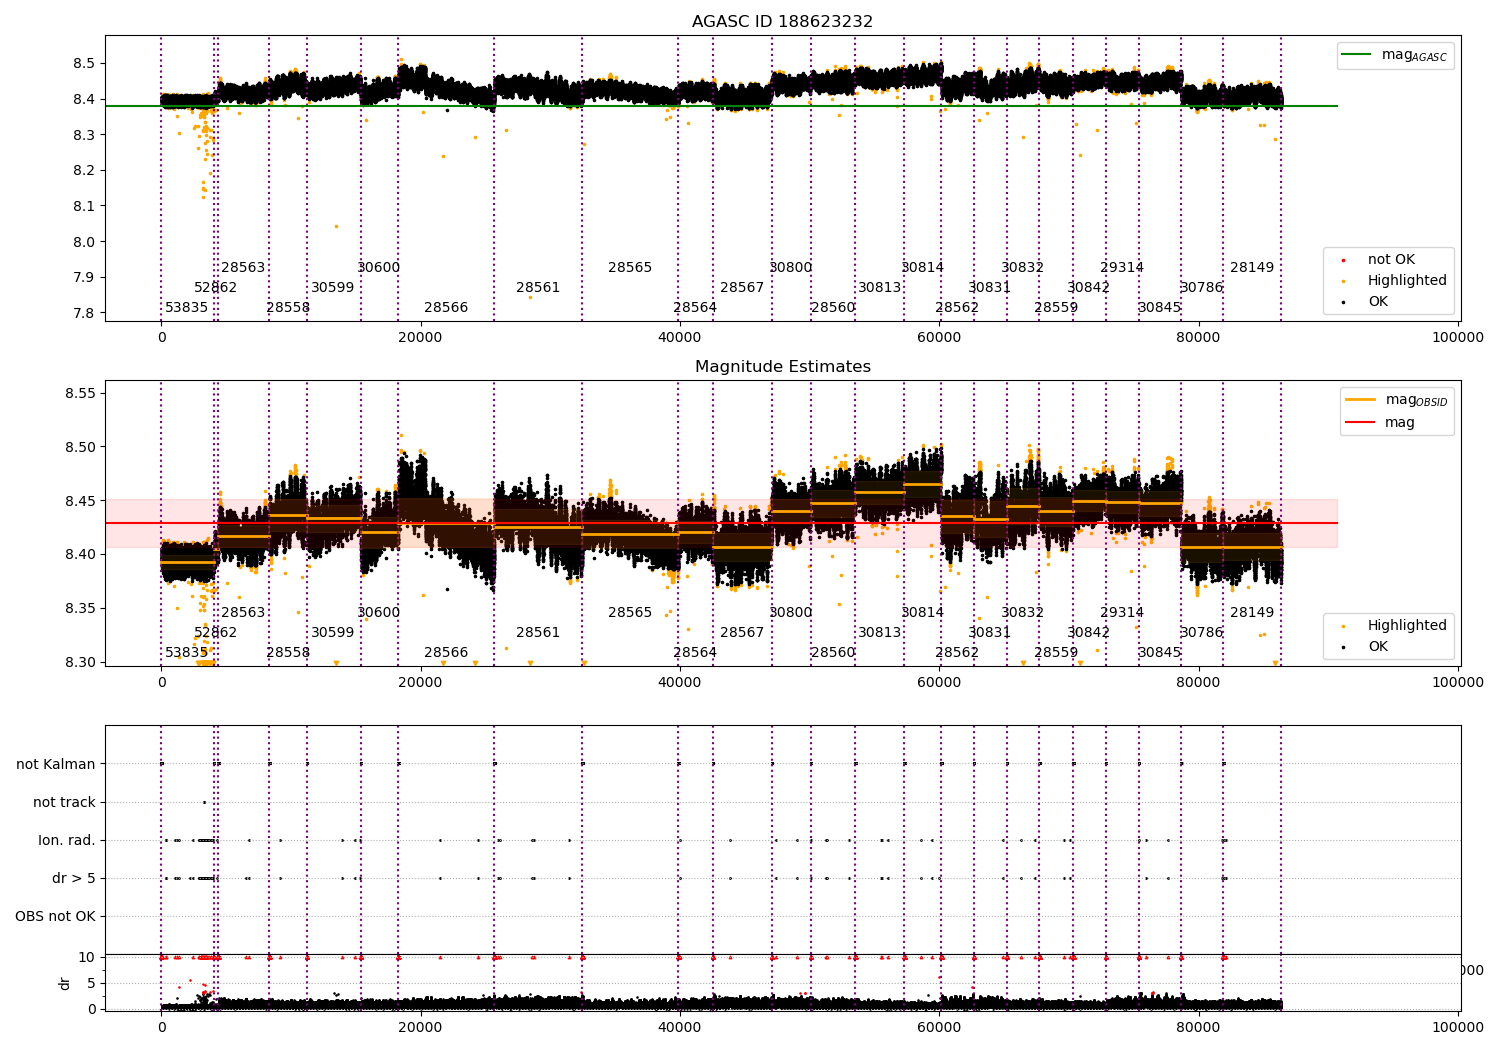
Task: Select obsid label 28563 in the top plot
Action: [x=243, y=268]
